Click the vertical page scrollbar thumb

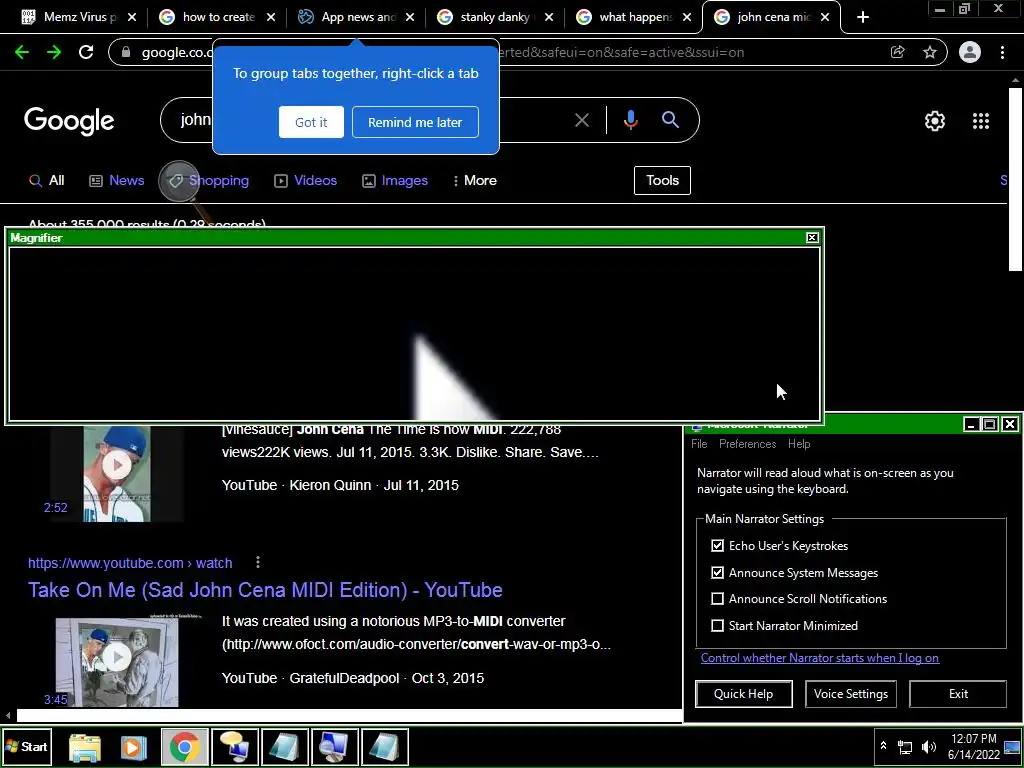pyautogui.click(x=1015, y=180)
